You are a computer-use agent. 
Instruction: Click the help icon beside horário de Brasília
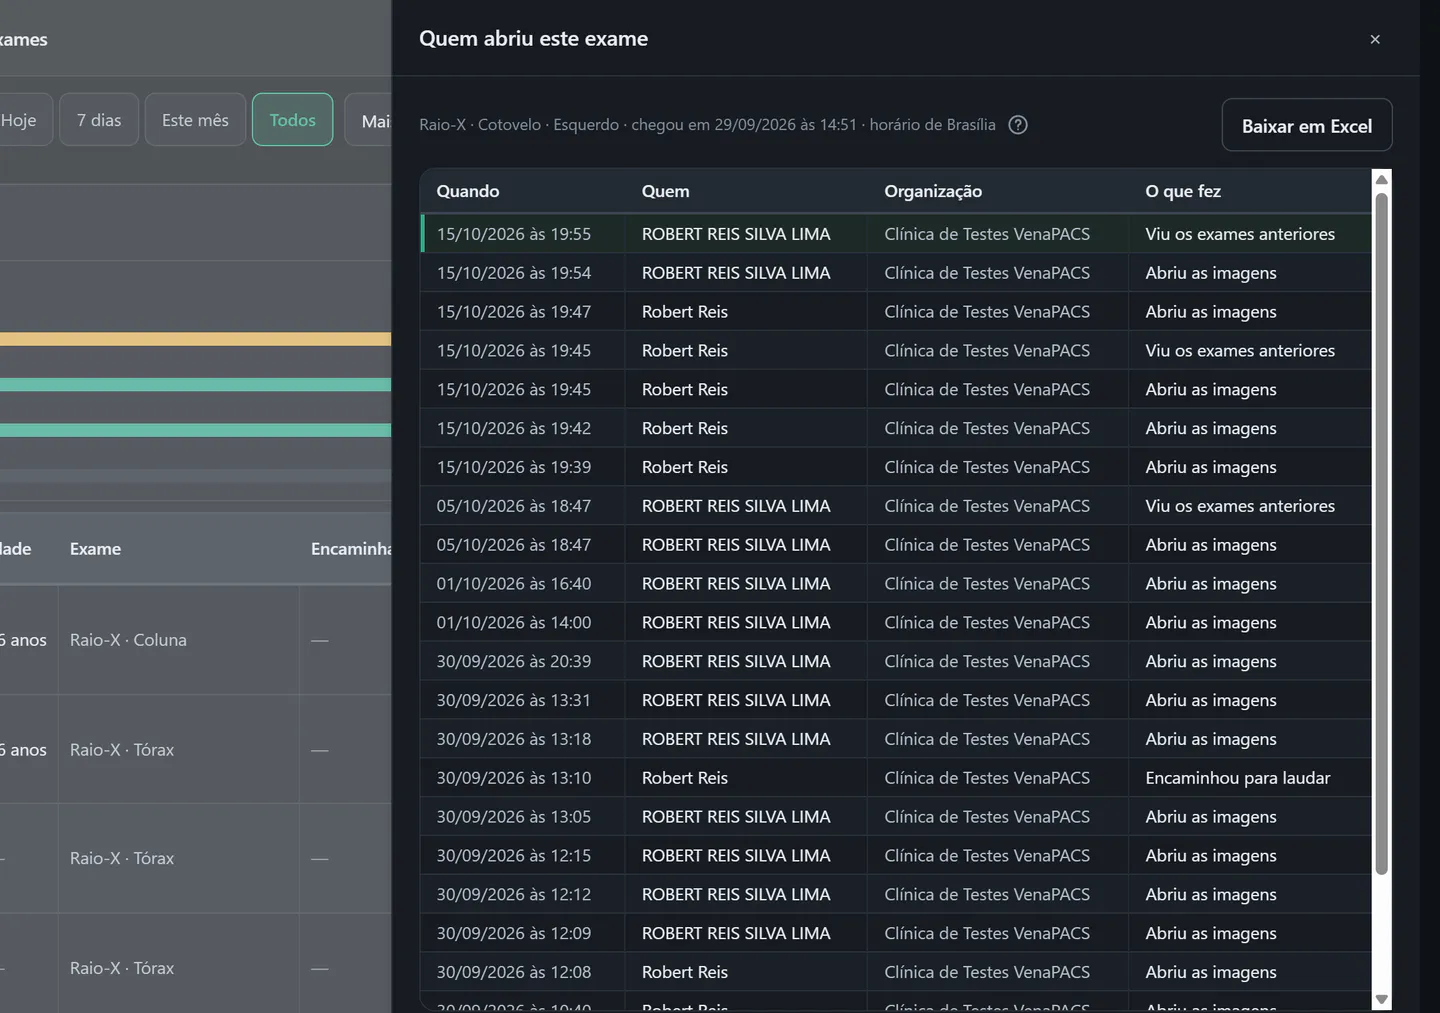1018,125
